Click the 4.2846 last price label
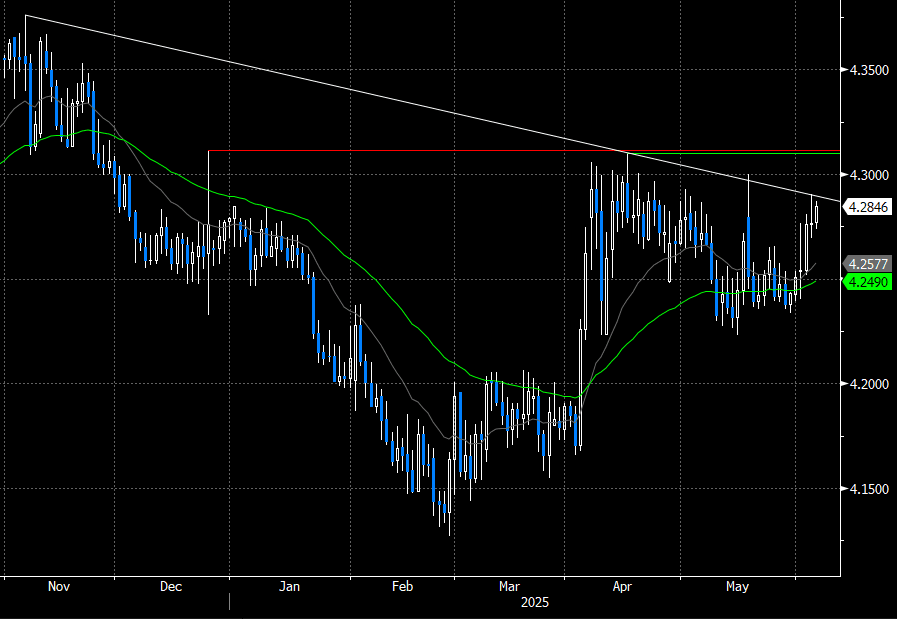This screenshot has width=897, height=619. [868, 207]
